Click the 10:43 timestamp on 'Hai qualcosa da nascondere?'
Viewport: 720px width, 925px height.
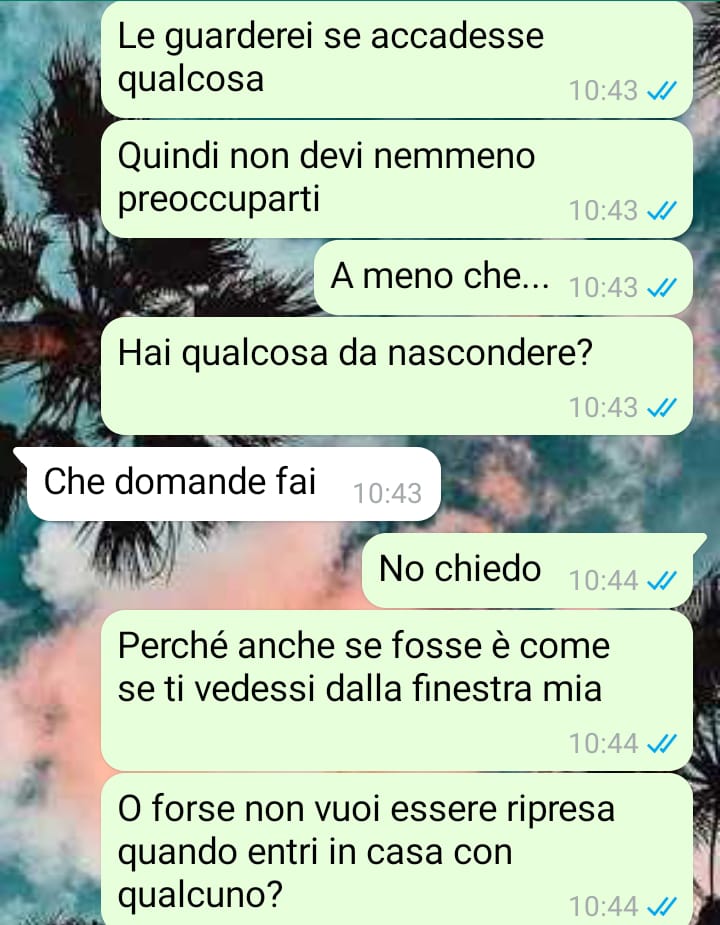point(603,408)
